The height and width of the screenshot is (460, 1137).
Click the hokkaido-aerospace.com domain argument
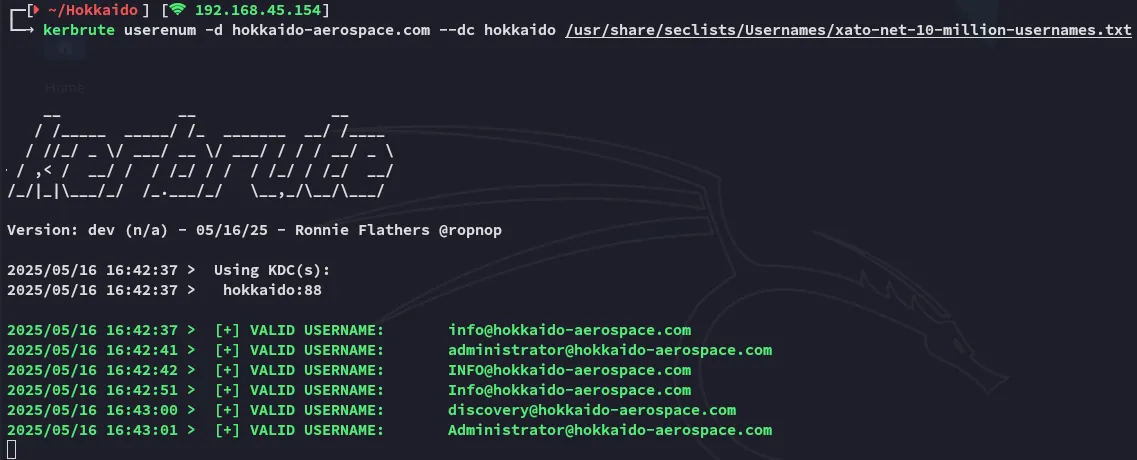pos(331,30)
